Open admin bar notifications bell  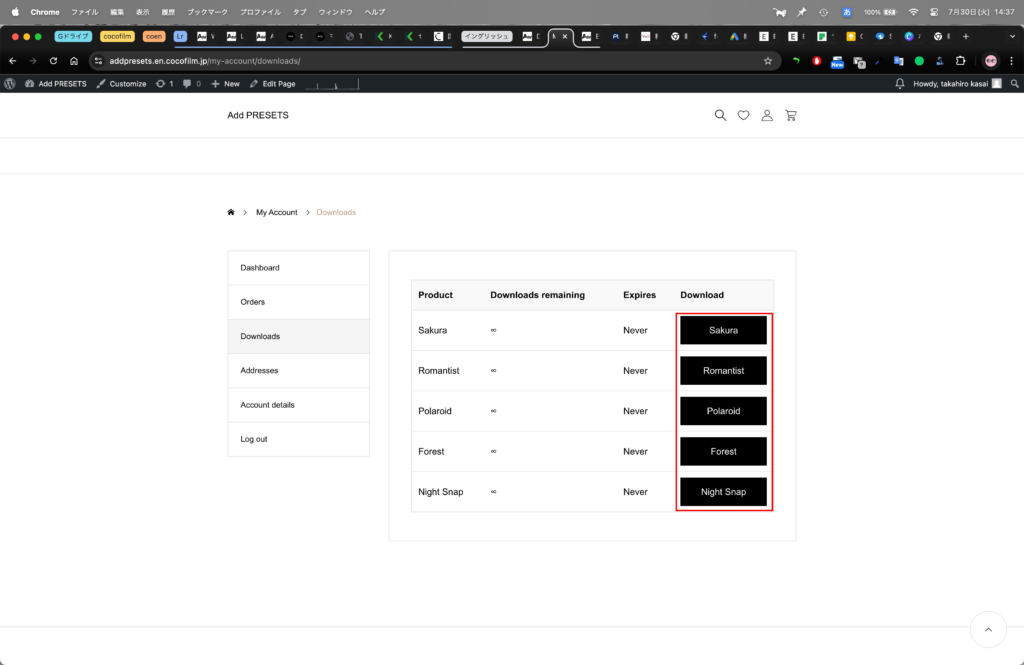tap(899, 84)
